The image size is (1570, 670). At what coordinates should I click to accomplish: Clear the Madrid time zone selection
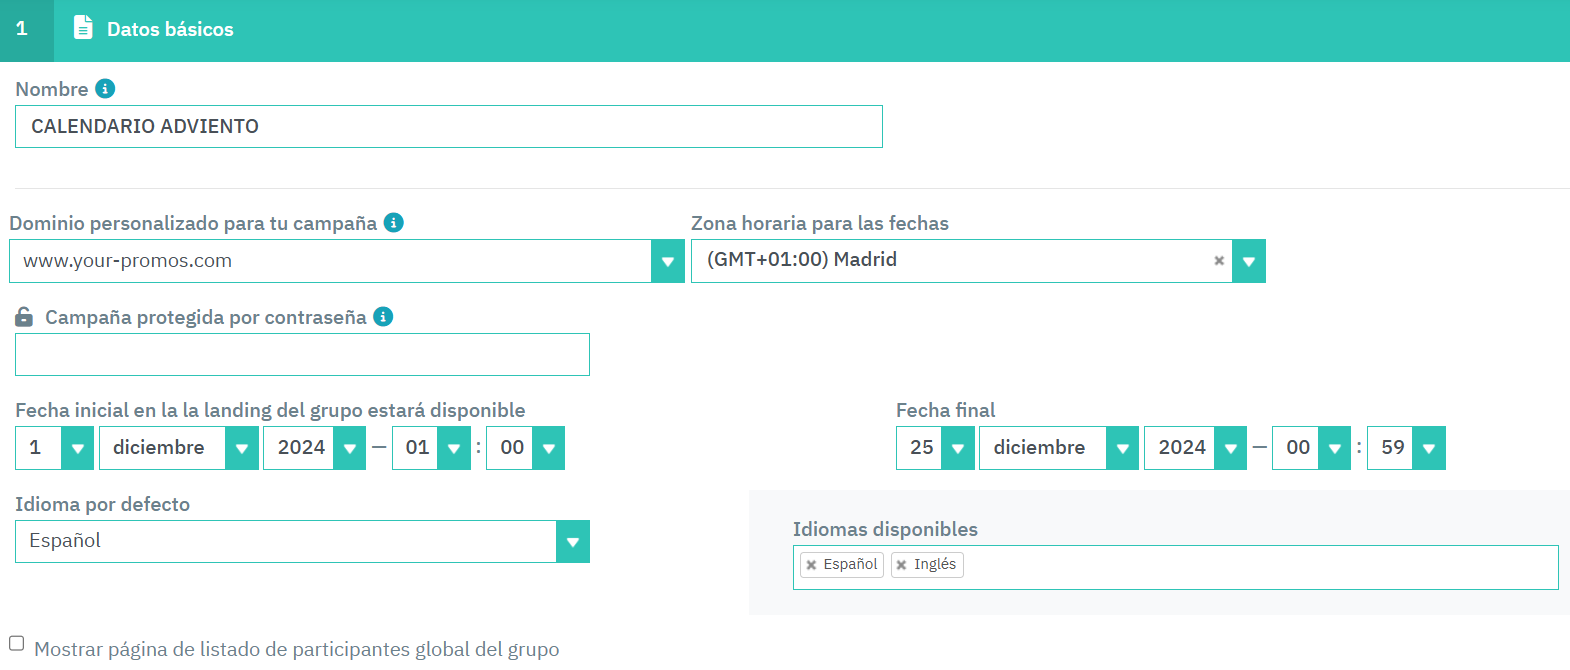click(1219, 261)
